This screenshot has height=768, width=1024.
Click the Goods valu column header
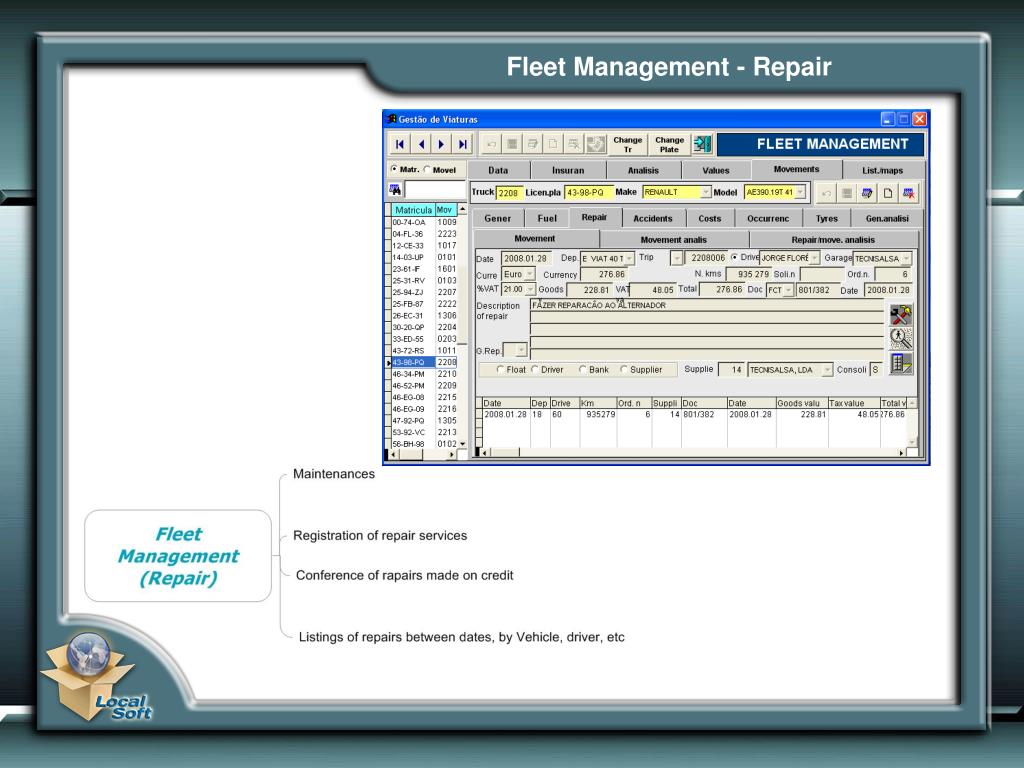click(802, 404)
